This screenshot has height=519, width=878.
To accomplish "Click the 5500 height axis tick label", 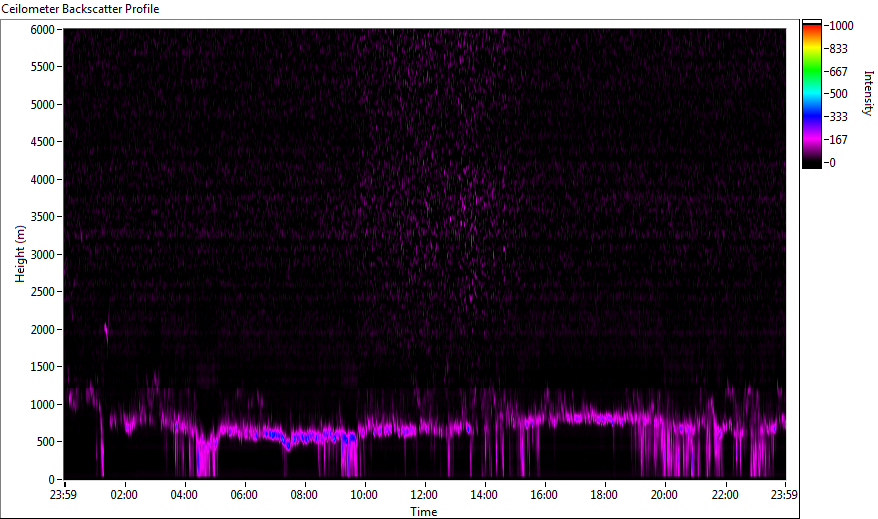I will tap(43, 67).
